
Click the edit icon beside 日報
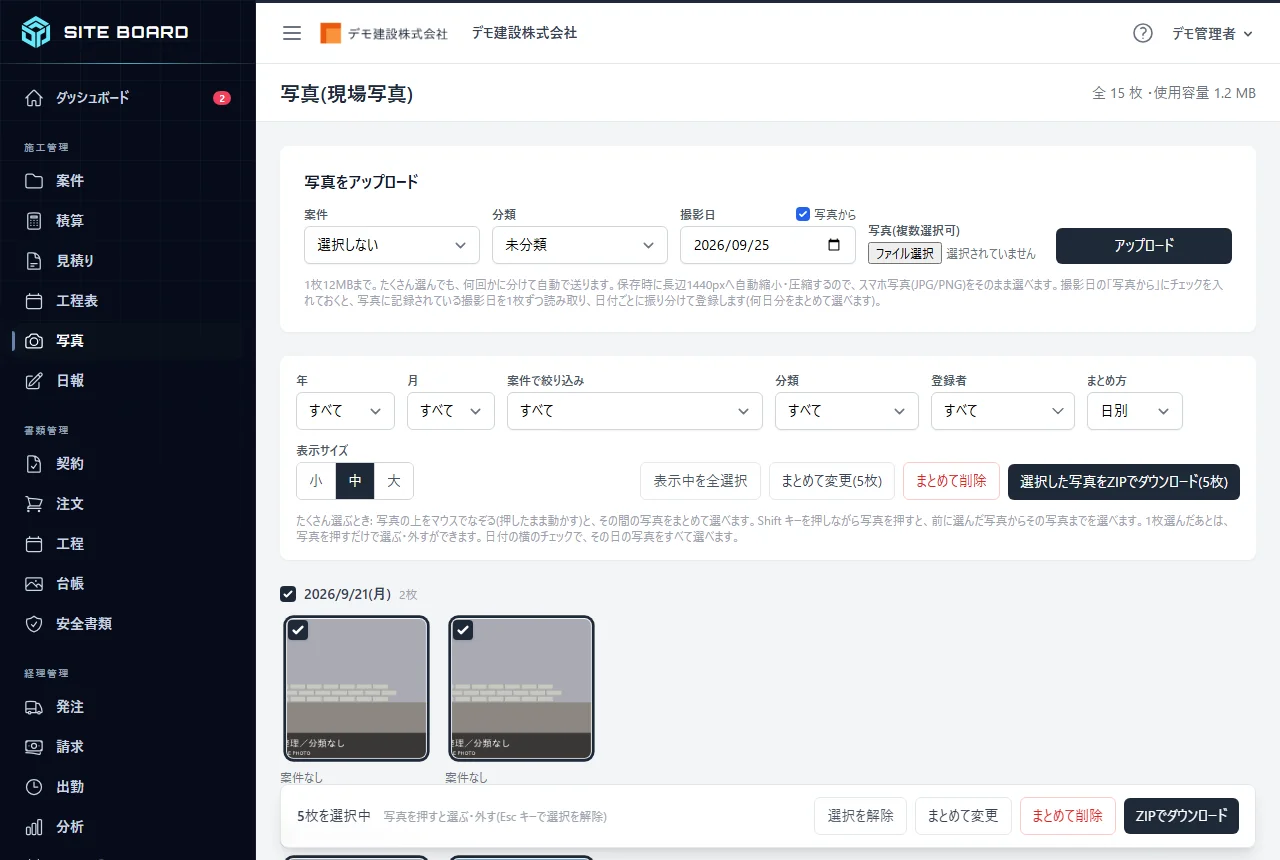coord(34,381)
